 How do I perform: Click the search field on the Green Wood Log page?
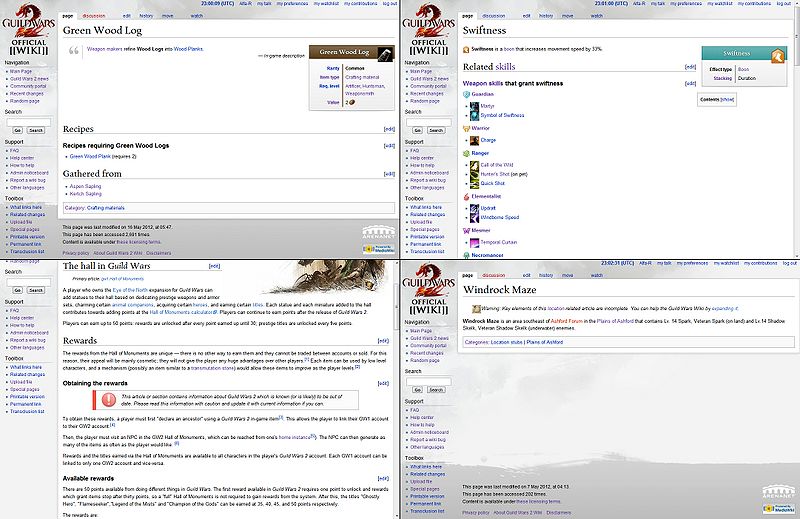click(29, 122)
